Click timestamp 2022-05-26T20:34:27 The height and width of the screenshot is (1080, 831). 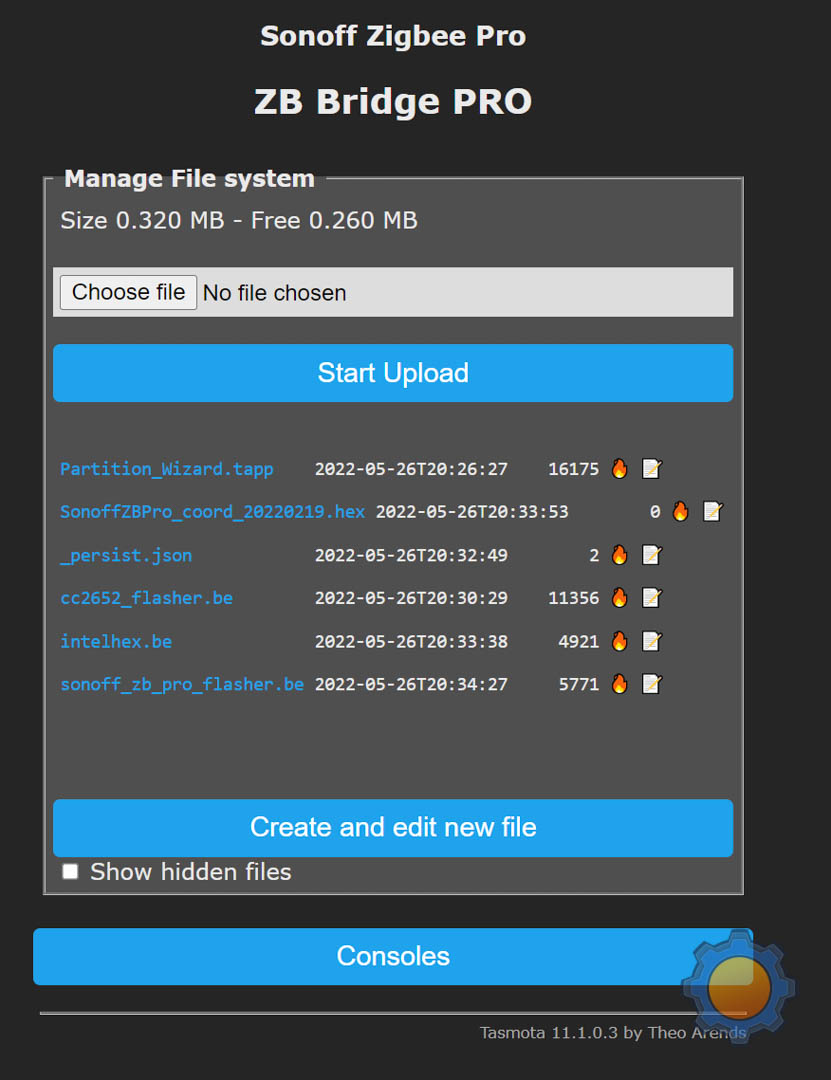coord(411,684)
